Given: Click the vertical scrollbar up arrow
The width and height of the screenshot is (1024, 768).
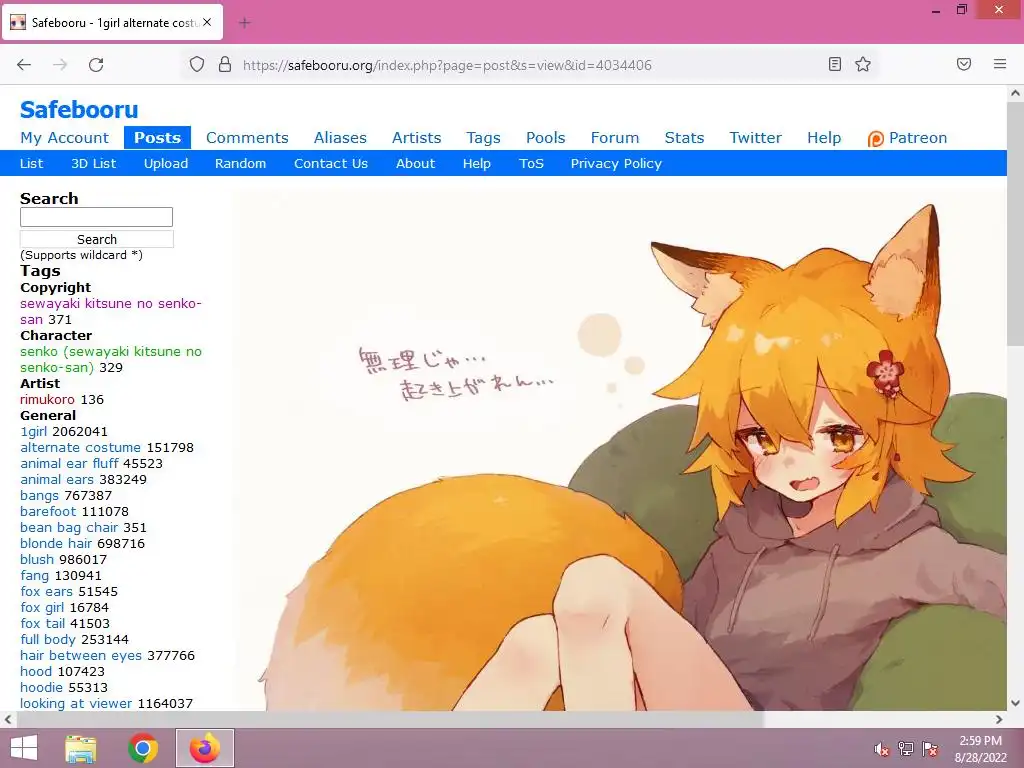Looking at the screenshot, I should point(1015,93).
